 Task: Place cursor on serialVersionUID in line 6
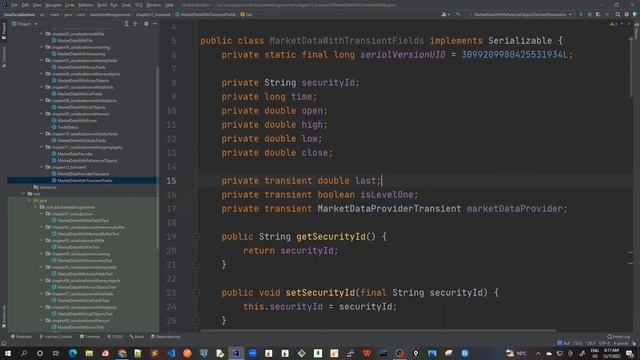pos(402,55)
